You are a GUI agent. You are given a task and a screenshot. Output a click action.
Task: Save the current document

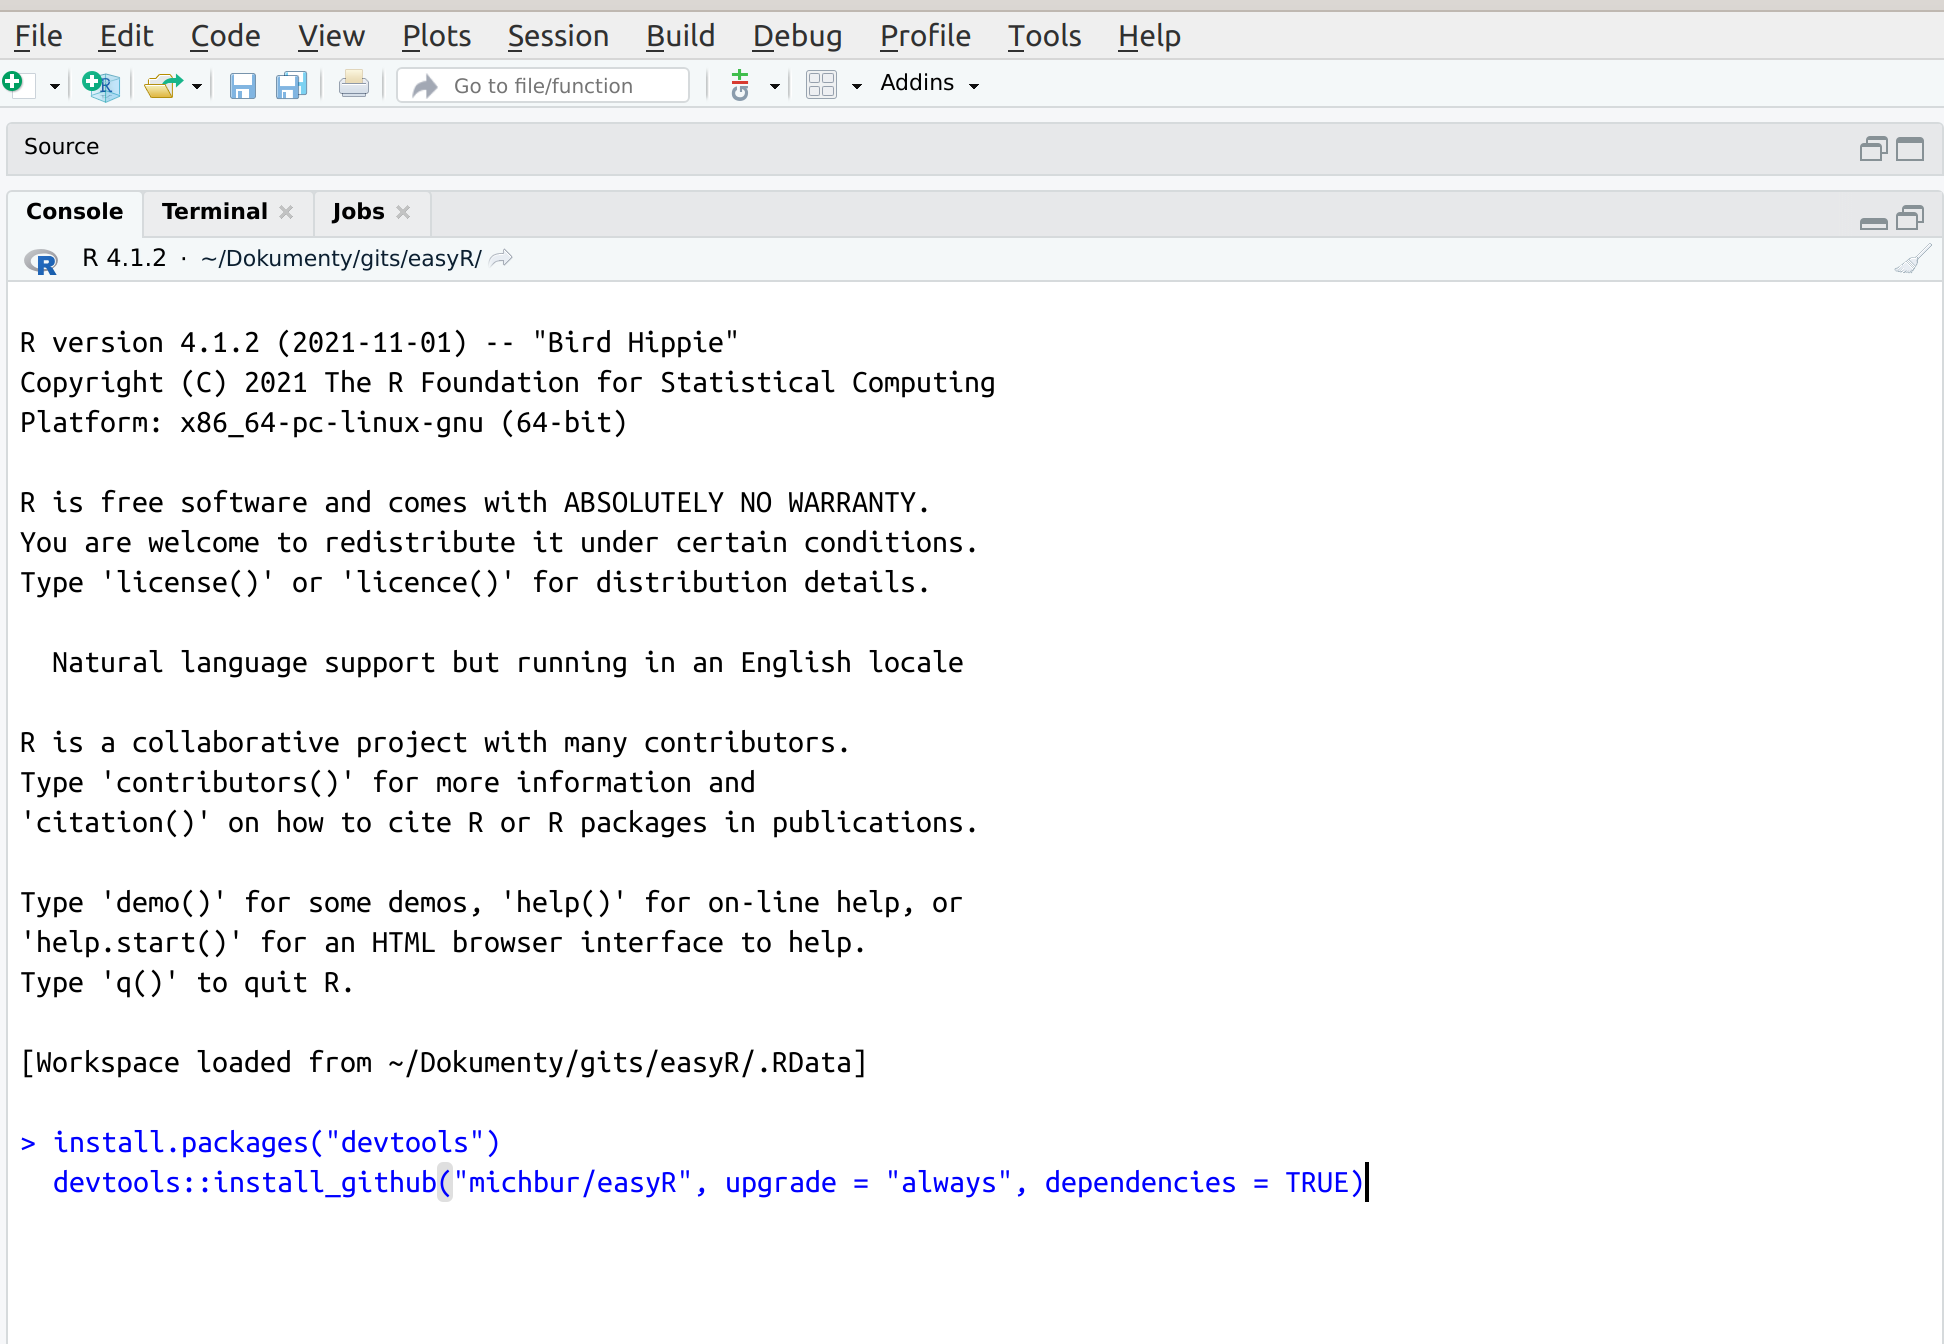coord(242,85)
